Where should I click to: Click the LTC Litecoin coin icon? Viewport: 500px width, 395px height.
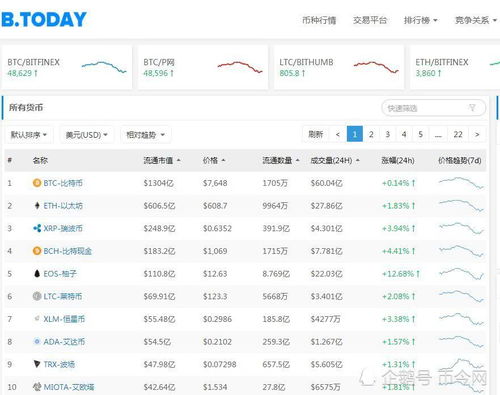37,296
